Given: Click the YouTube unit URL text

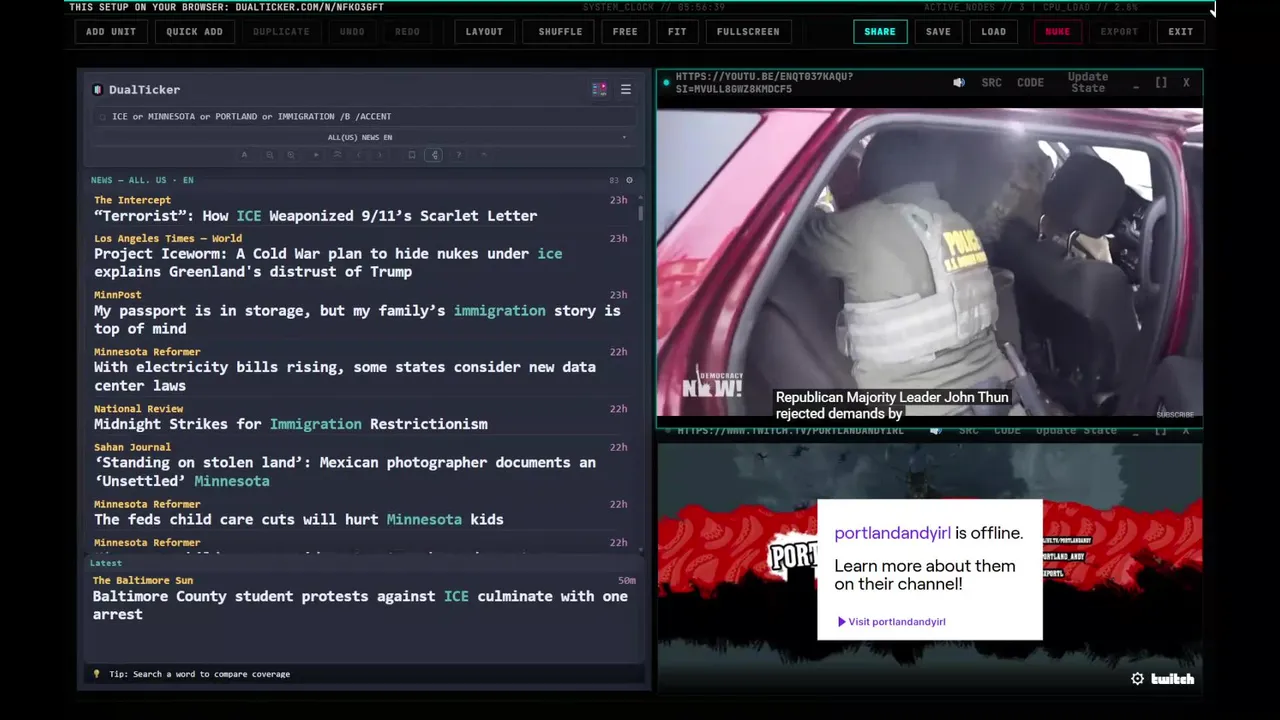Looking at the screenshot, I should 764,83.
